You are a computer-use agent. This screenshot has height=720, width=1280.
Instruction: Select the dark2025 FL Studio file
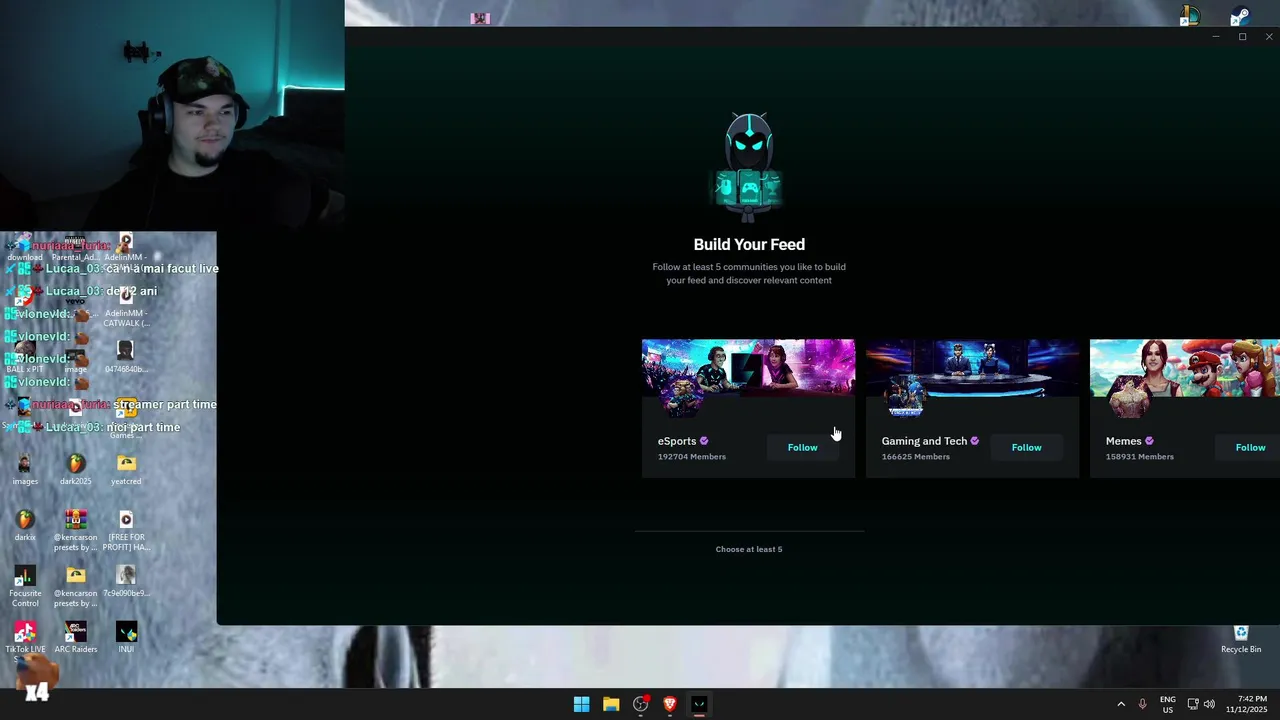point(75,469)
